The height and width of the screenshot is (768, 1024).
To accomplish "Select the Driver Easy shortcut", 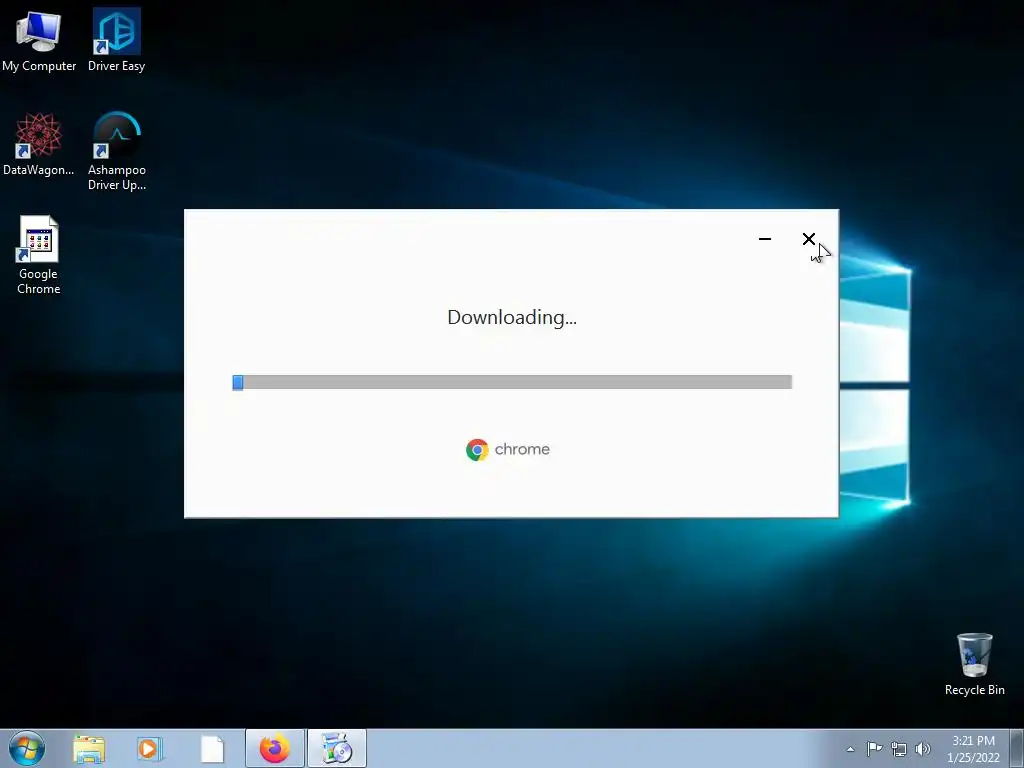I will tap(116, 40).
